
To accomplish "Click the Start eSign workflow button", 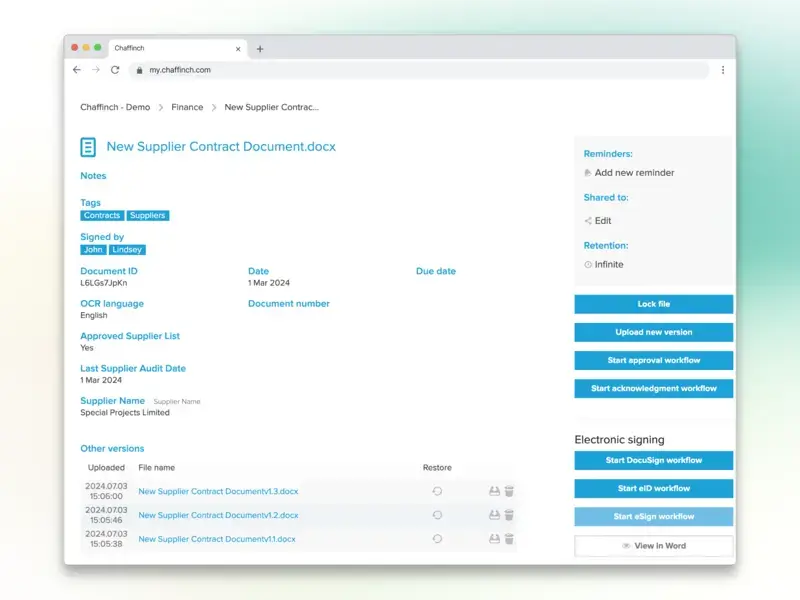I will coord(654,516).
